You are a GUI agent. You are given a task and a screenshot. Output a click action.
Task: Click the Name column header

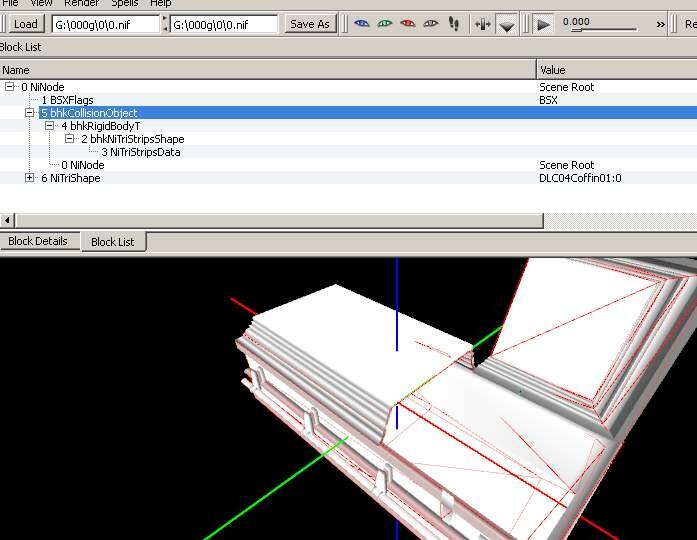click(268, 70)
